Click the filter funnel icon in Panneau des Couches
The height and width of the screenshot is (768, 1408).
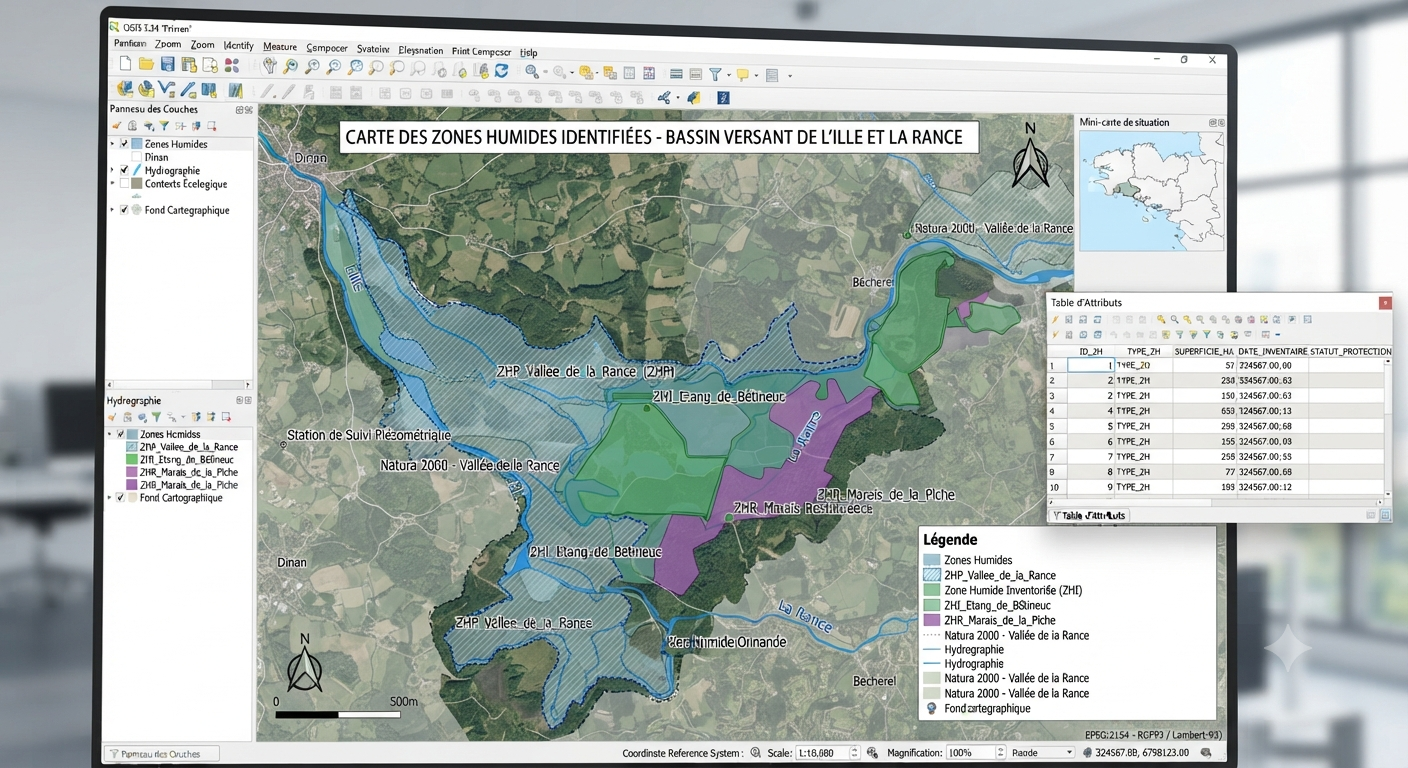[164, 126]
